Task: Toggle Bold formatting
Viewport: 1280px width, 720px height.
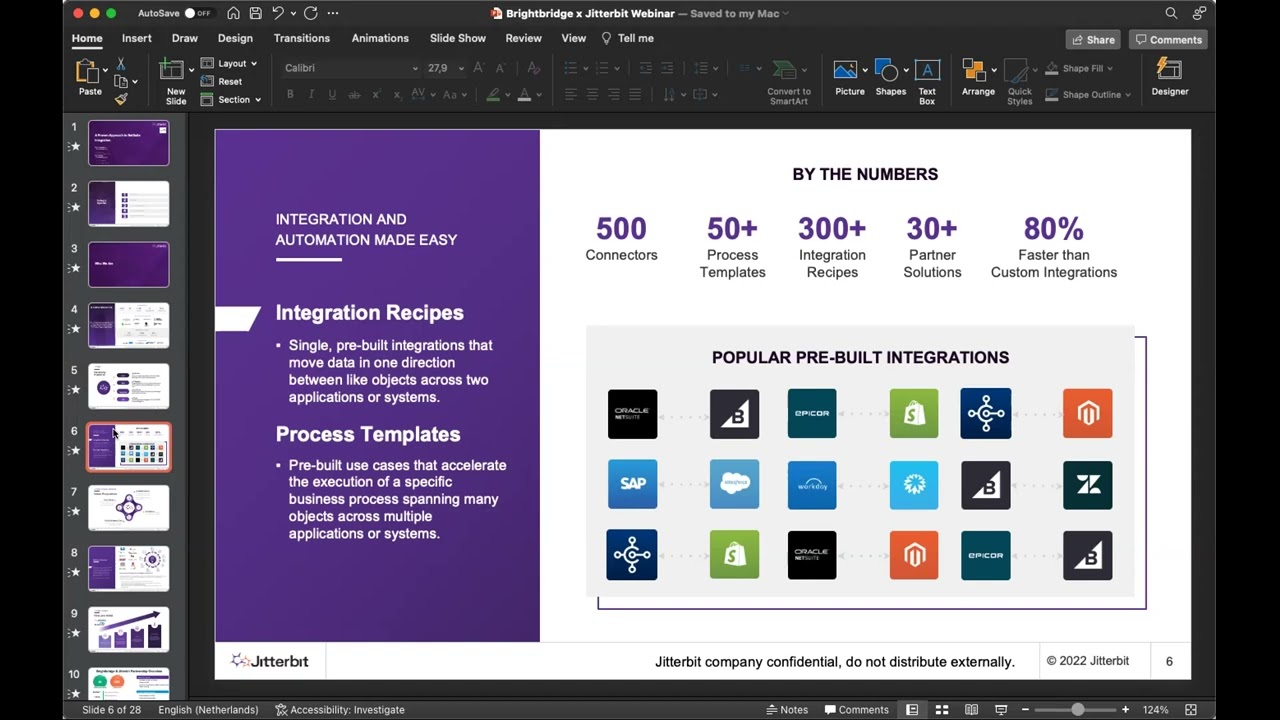Action: point(290,94)
